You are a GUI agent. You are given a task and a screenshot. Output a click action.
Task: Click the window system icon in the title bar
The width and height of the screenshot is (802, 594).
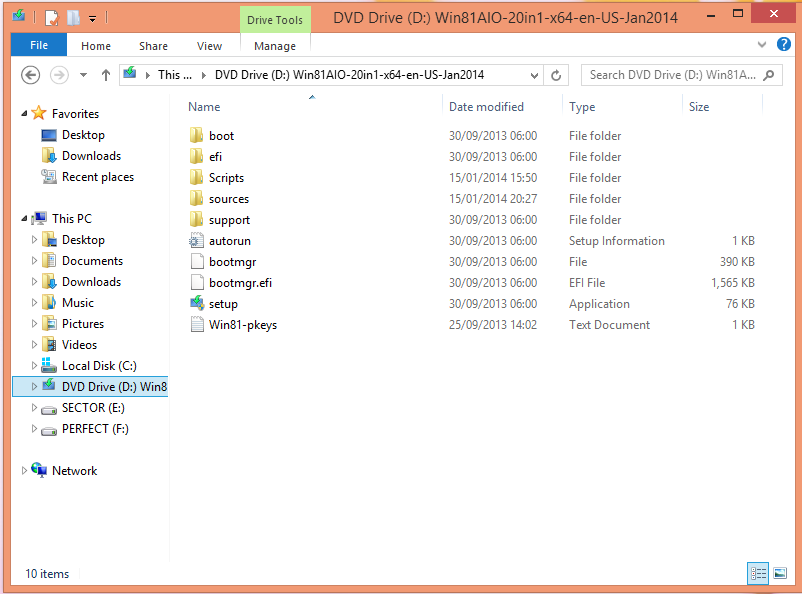pos(19,16)
